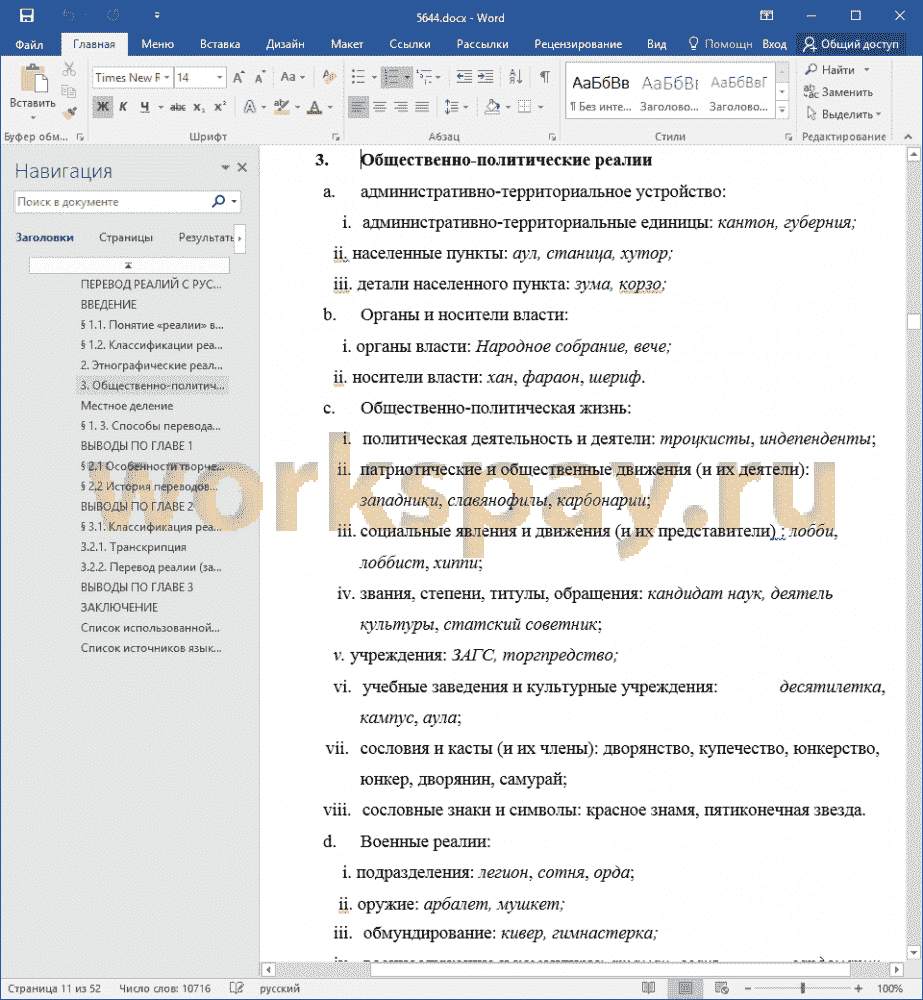This screenshot has width=923, height=1000.
Task: Save the document with the floppy icon
Action: (x=26, y=15)
